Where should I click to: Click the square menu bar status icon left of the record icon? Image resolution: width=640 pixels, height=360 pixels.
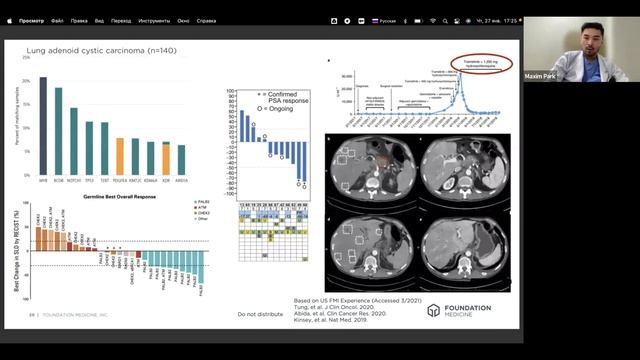click(334, 21)
